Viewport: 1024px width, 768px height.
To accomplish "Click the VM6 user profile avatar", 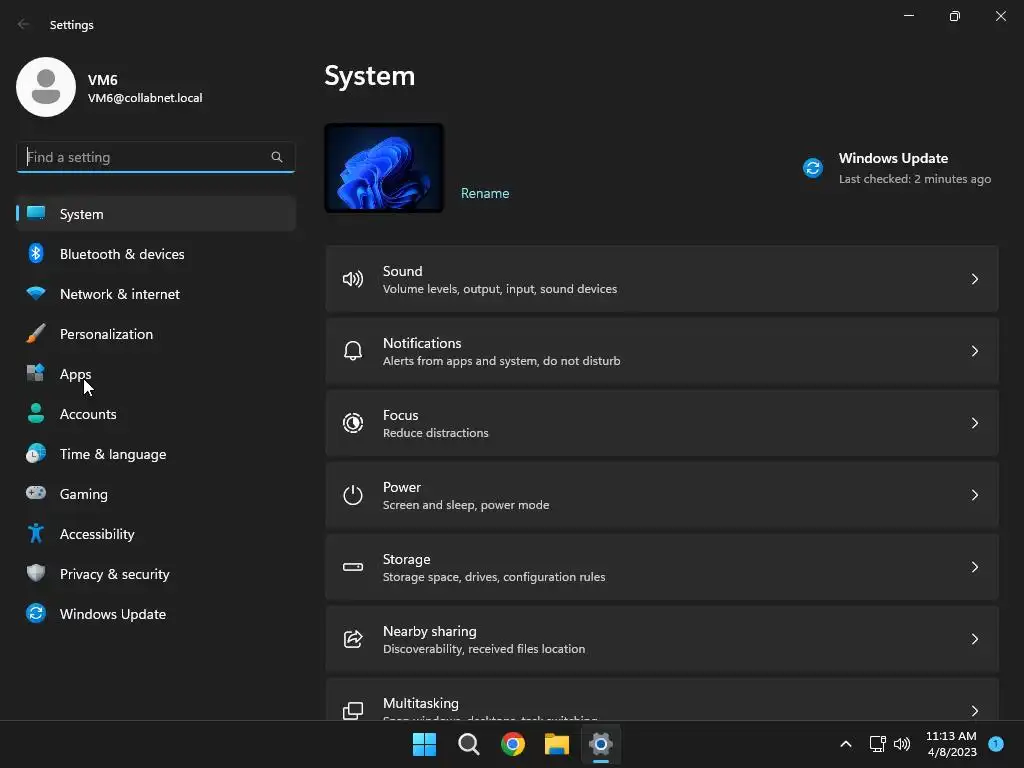I will (x=46, y=87).
